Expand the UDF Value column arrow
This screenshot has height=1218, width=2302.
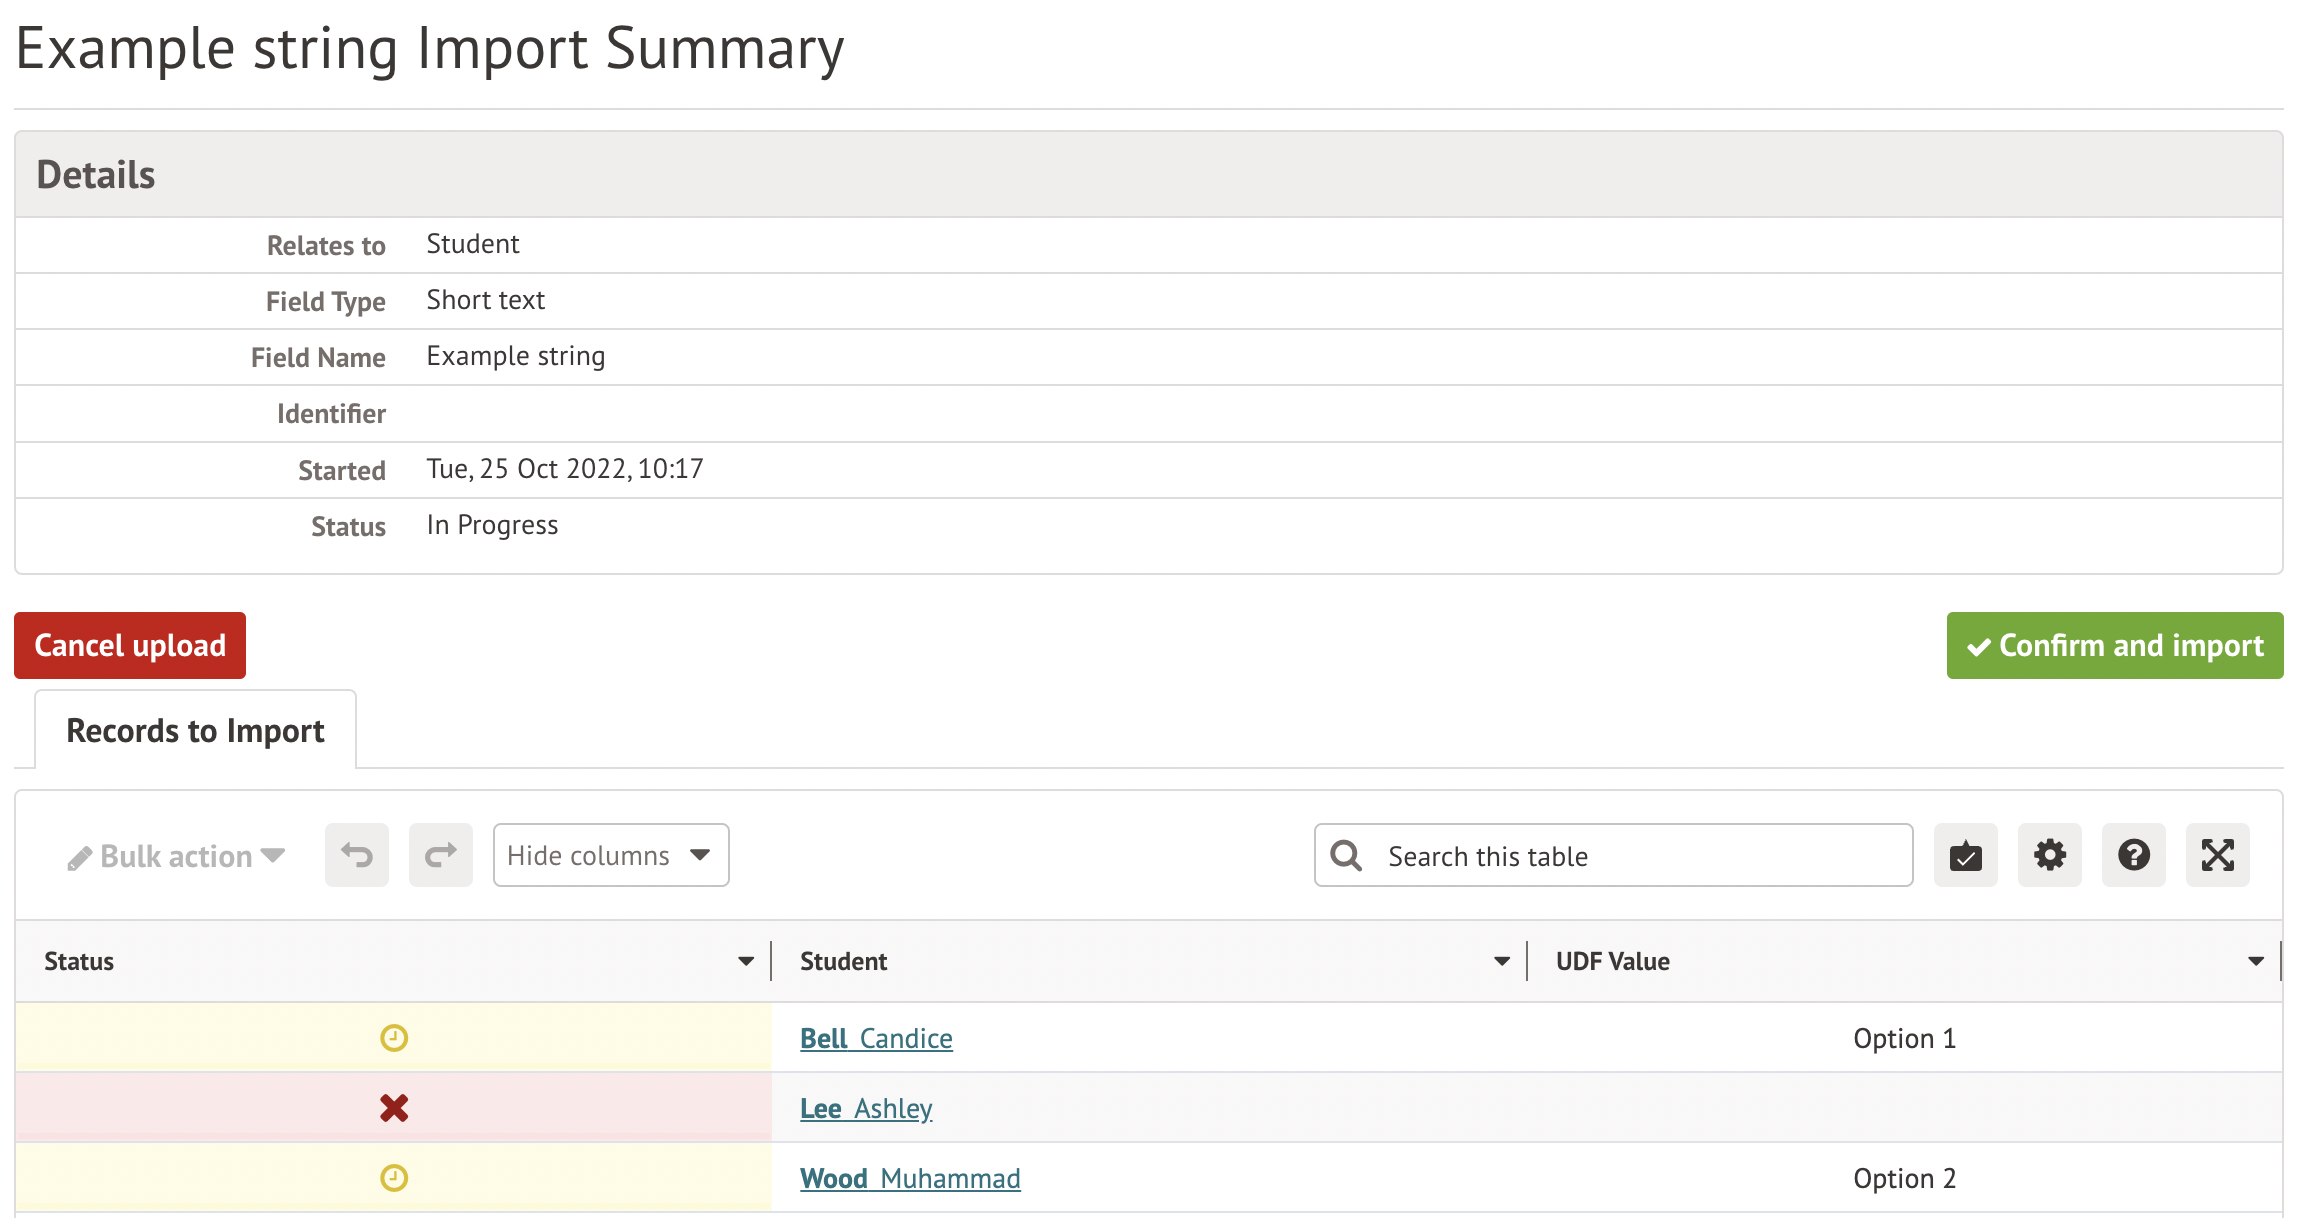tap(2256, 961)
